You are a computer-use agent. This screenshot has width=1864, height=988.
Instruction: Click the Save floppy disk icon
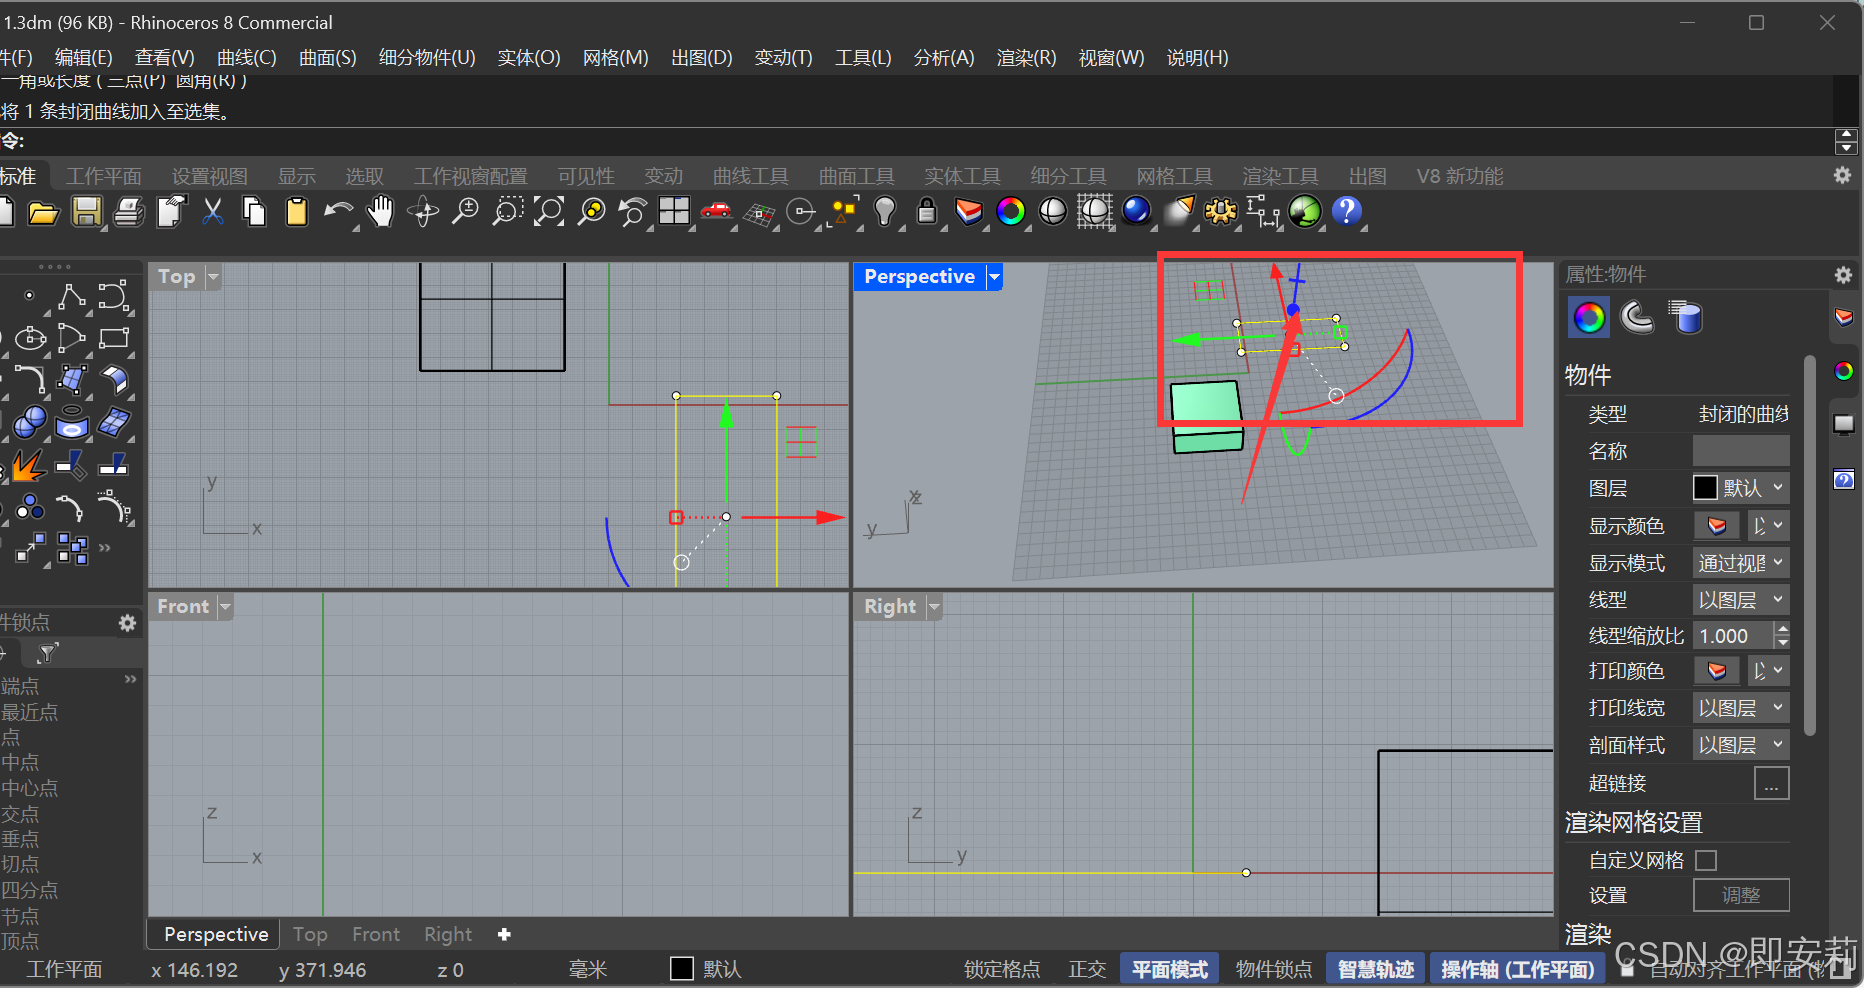(x=87, y=212)
